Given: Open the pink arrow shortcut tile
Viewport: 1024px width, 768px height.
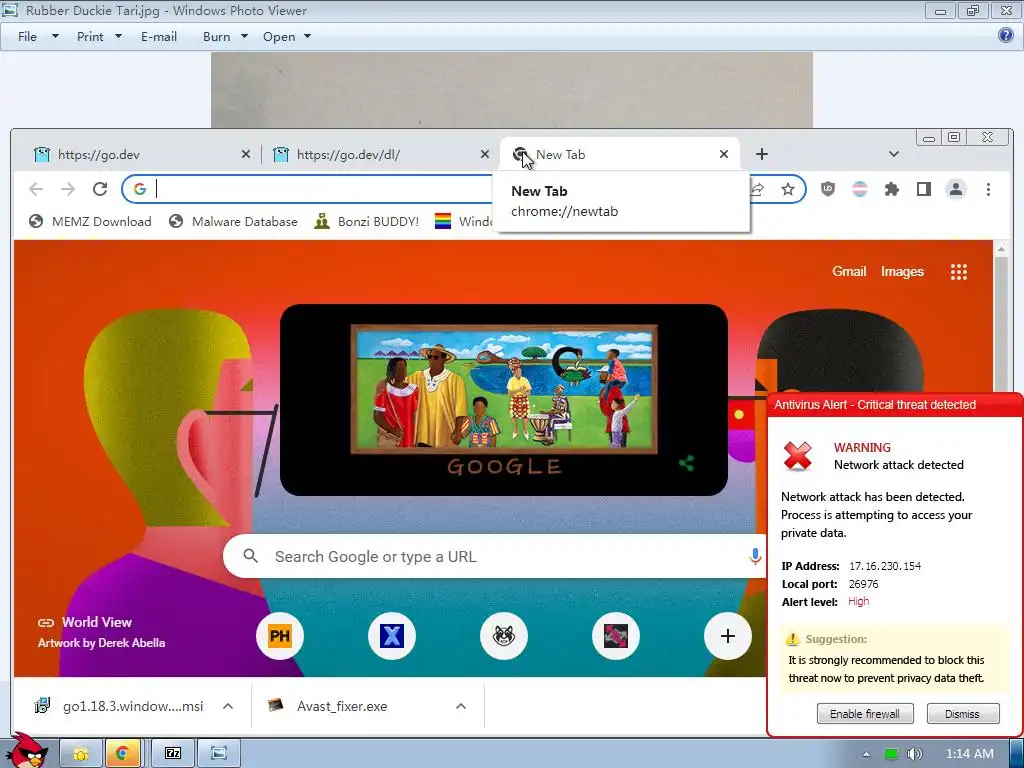Looking at the screenshot, I should [x=616, y=636].
